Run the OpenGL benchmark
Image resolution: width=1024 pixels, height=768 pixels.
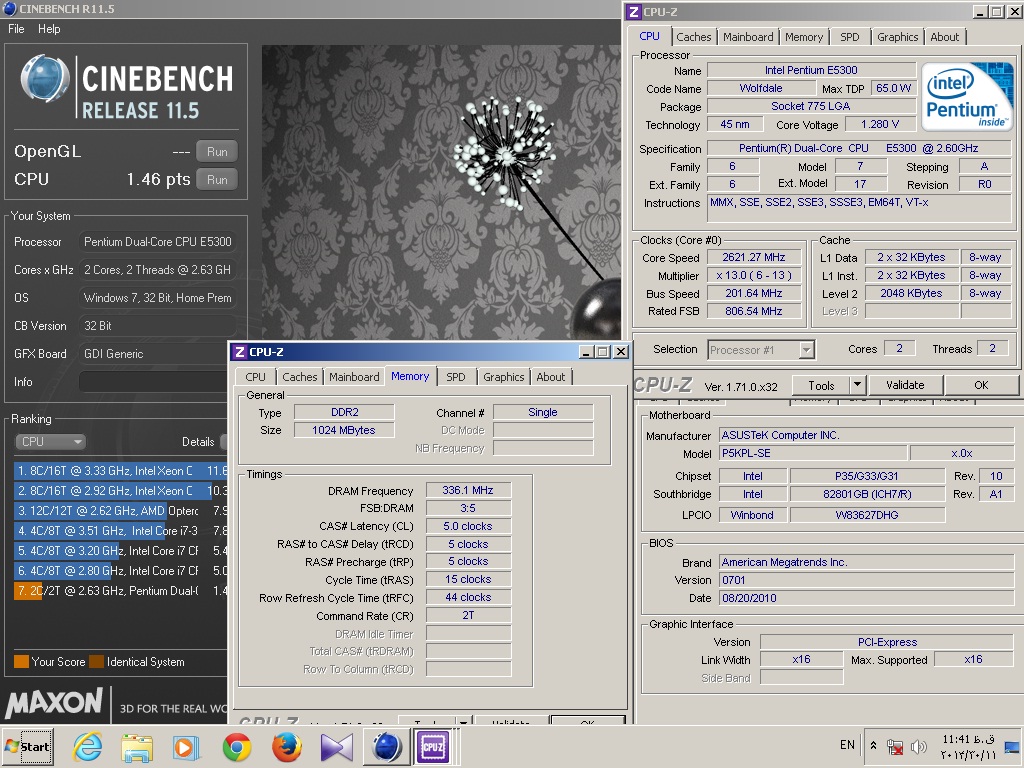pos(217,152)
